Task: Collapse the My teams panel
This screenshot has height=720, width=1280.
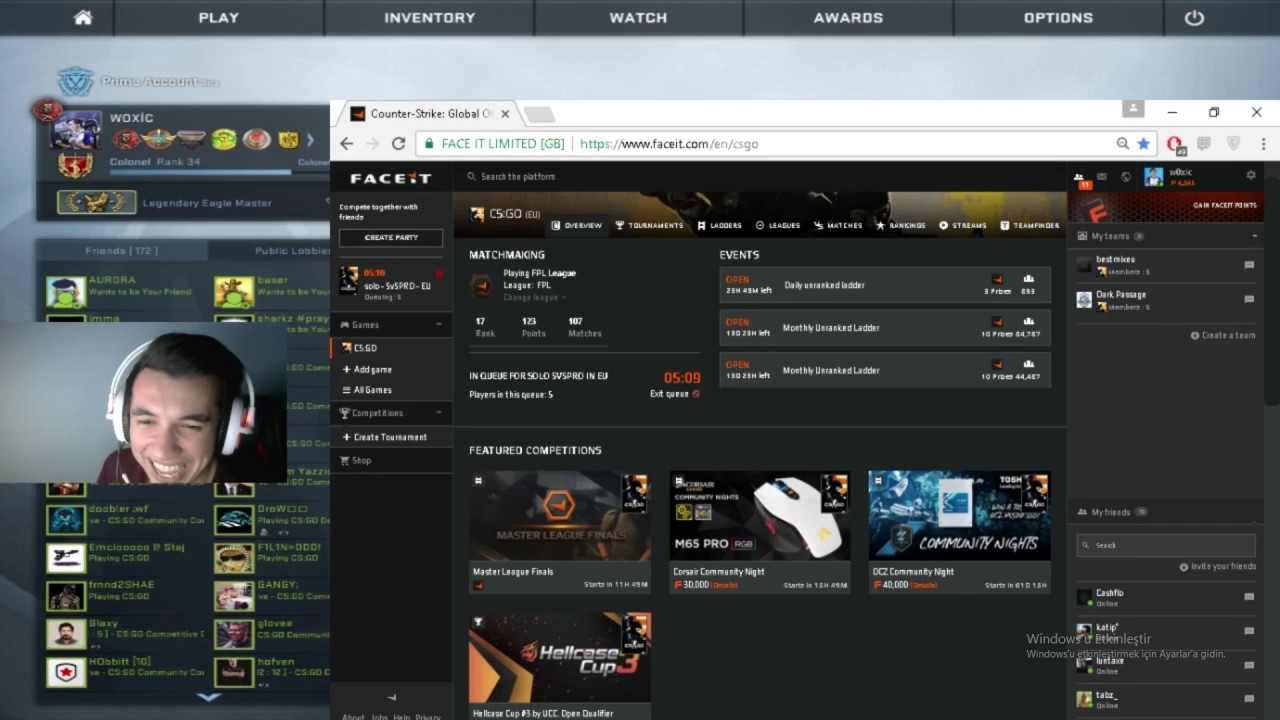Action: (1255, 236)
